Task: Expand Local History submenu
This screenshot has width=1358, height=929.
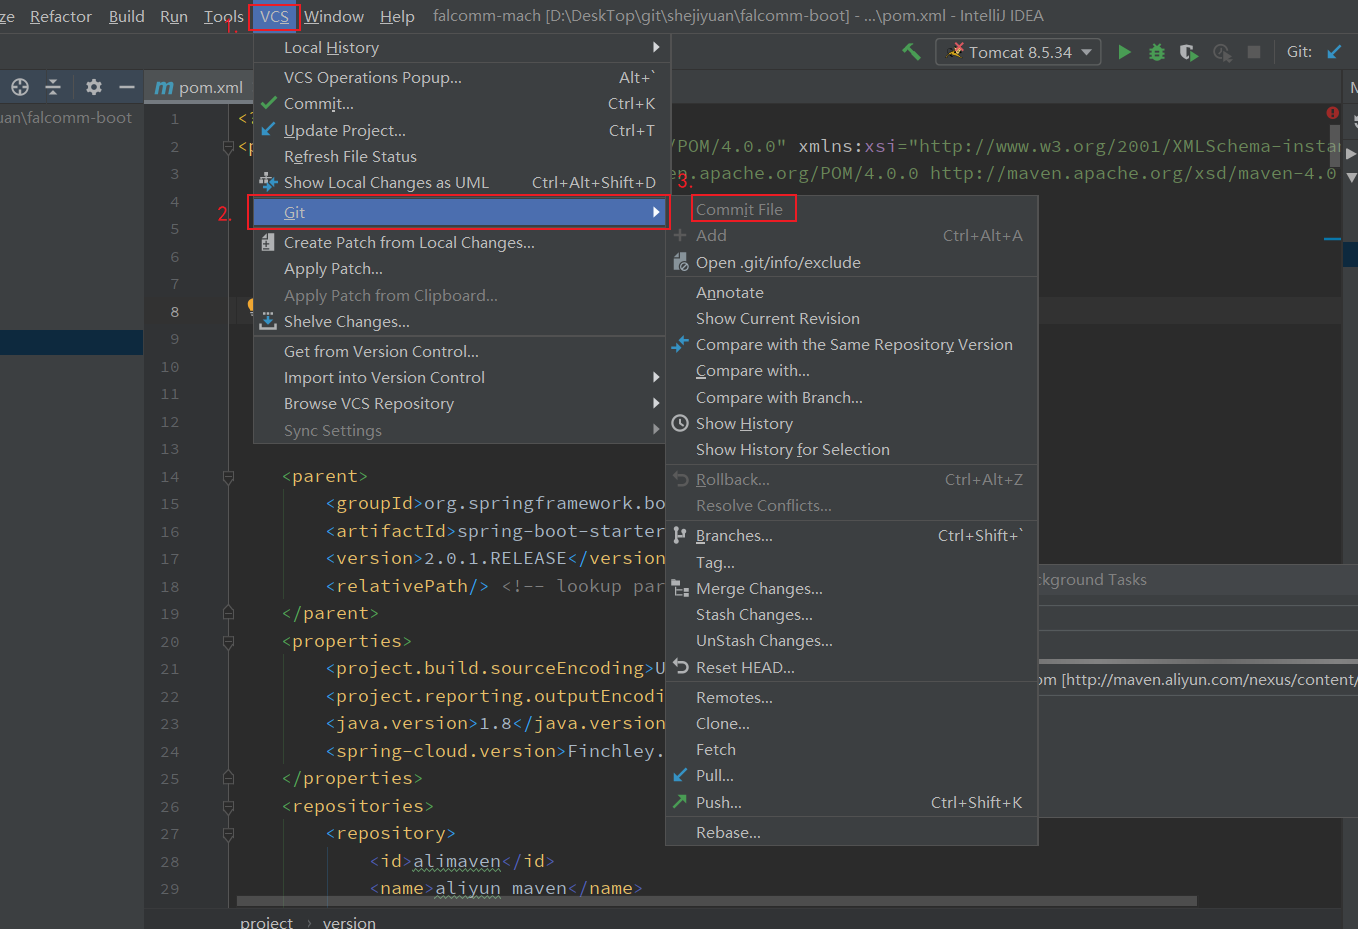Action: point(461,47)
